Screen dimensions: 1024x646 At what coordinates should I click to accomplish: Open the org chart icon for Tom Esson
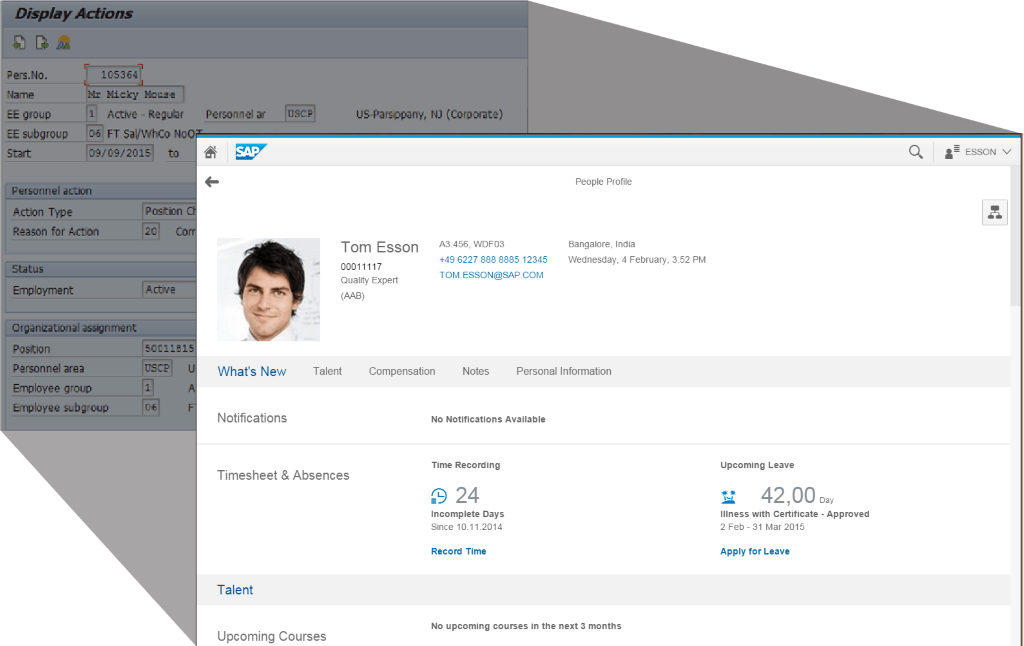(x=994, y=212)
